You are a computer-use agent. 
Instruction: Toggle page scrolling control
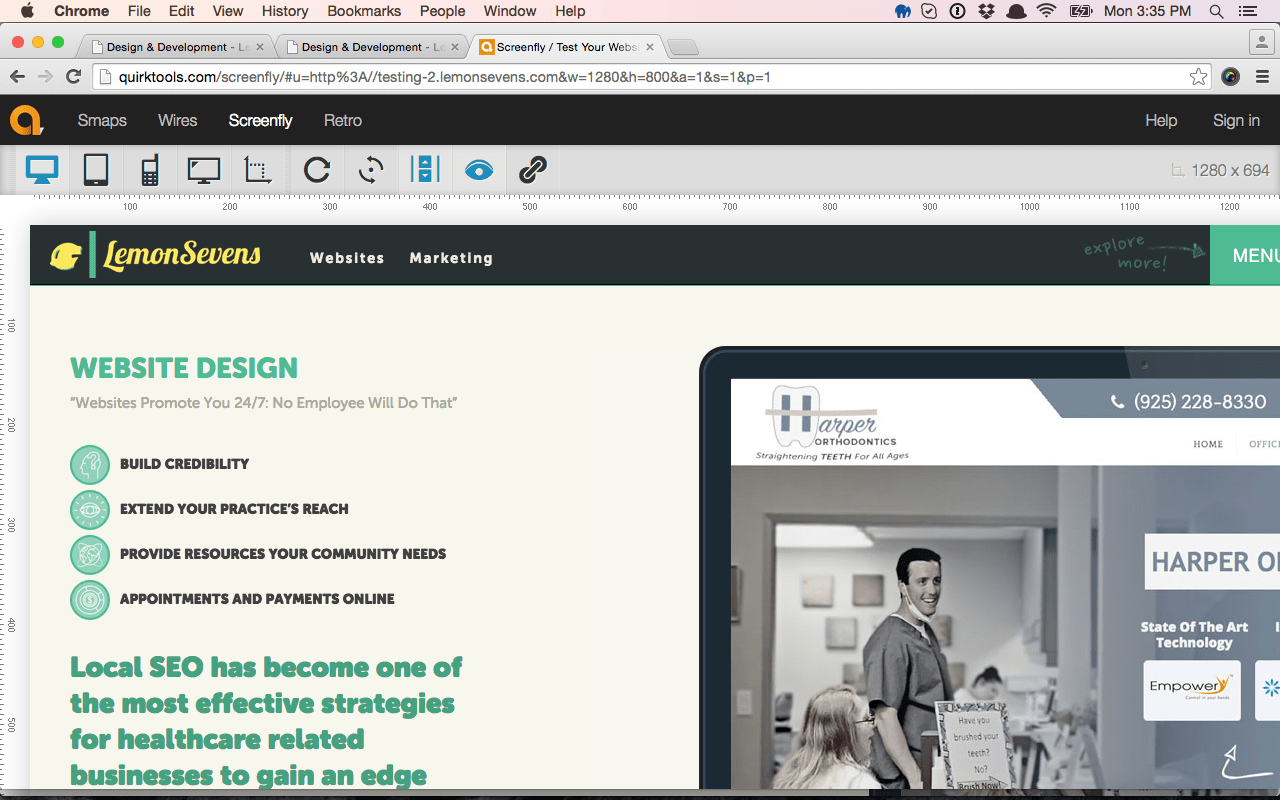(x=425, y=169)
